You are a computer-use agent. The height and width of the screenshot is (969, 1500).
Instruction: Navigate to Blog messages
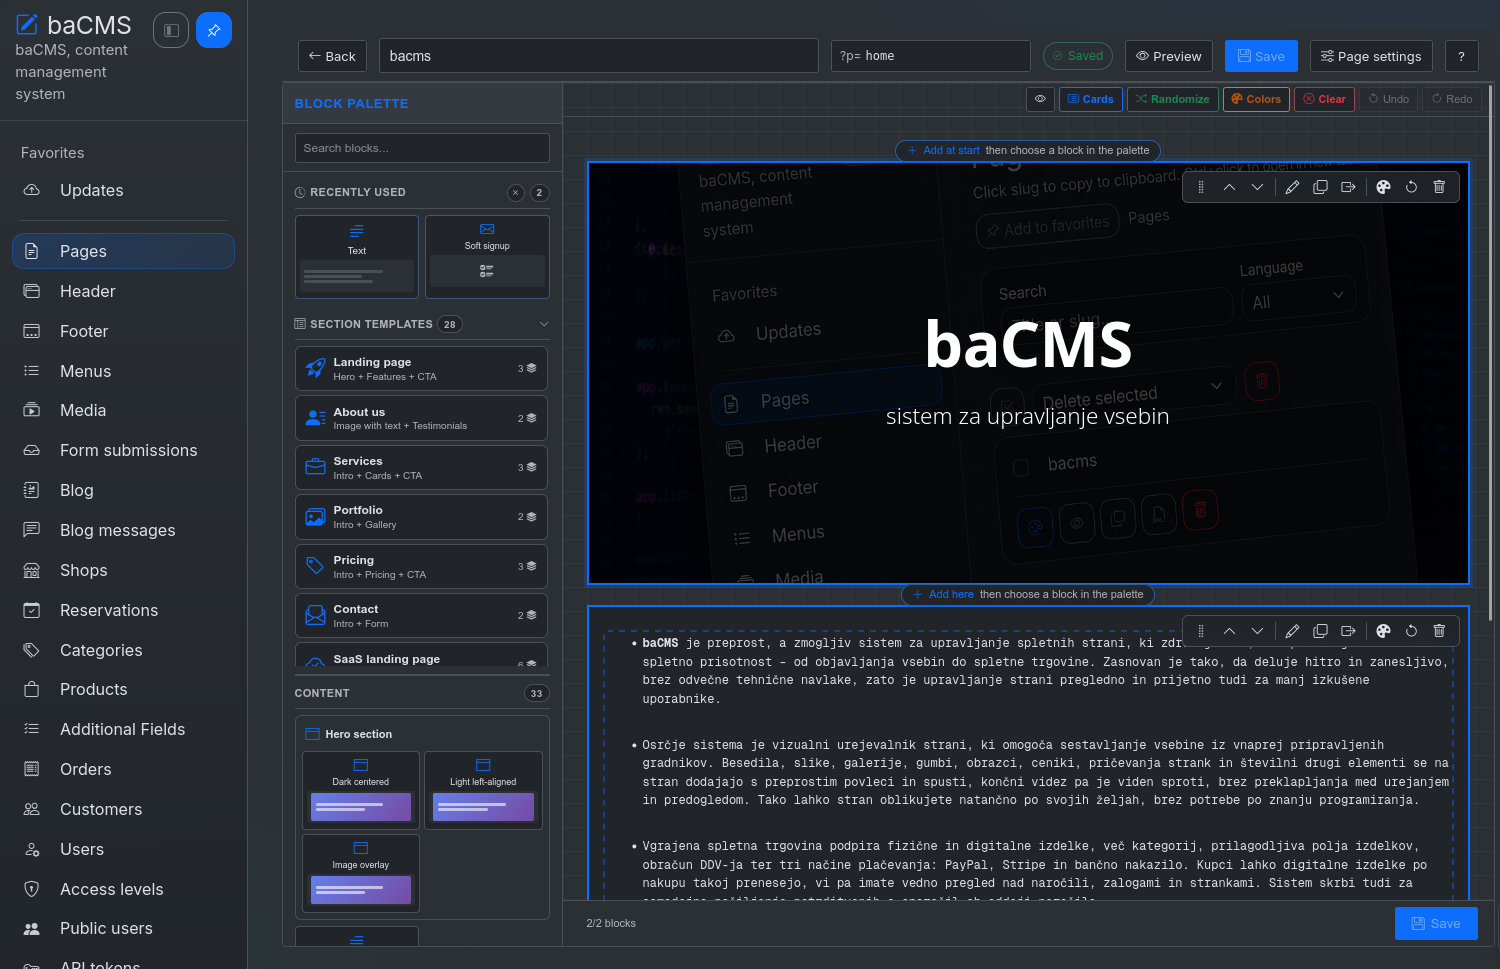click(x=123, y=530)
